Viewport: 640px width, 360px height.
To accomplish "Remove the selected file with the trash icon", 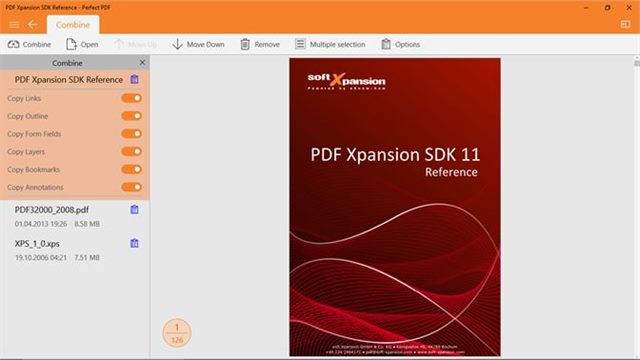I will tap(245, 44).
